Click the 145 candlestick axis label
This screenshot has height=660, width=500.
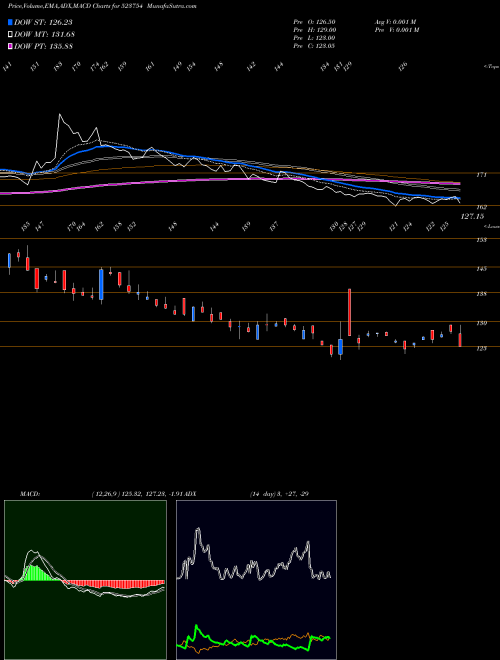pos(481,269)
